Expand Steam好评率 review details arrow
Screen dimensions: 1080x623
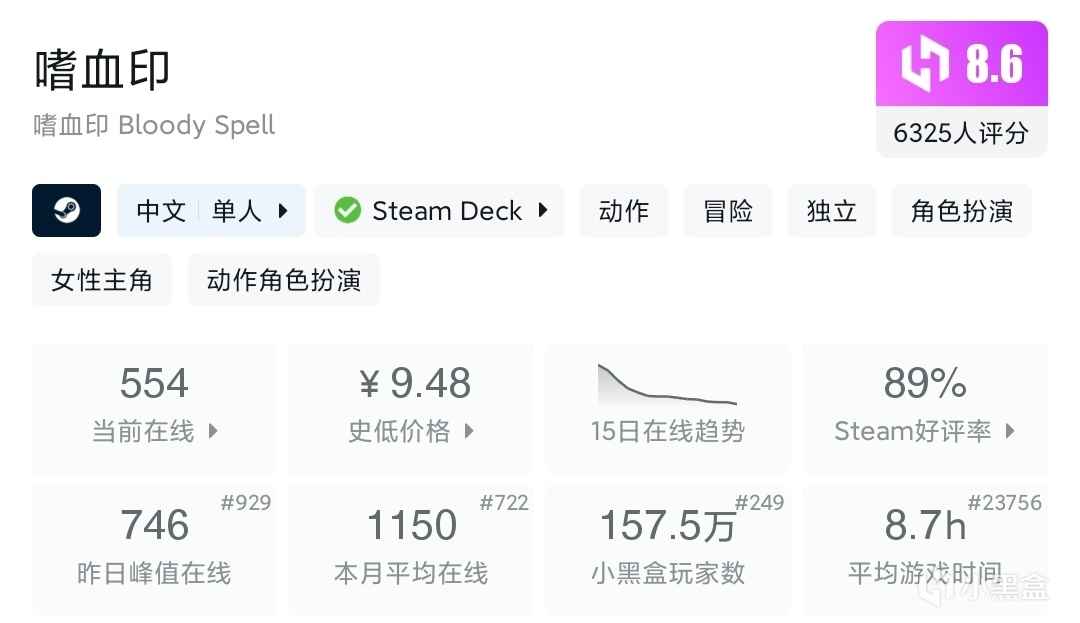pos(1010,432)
